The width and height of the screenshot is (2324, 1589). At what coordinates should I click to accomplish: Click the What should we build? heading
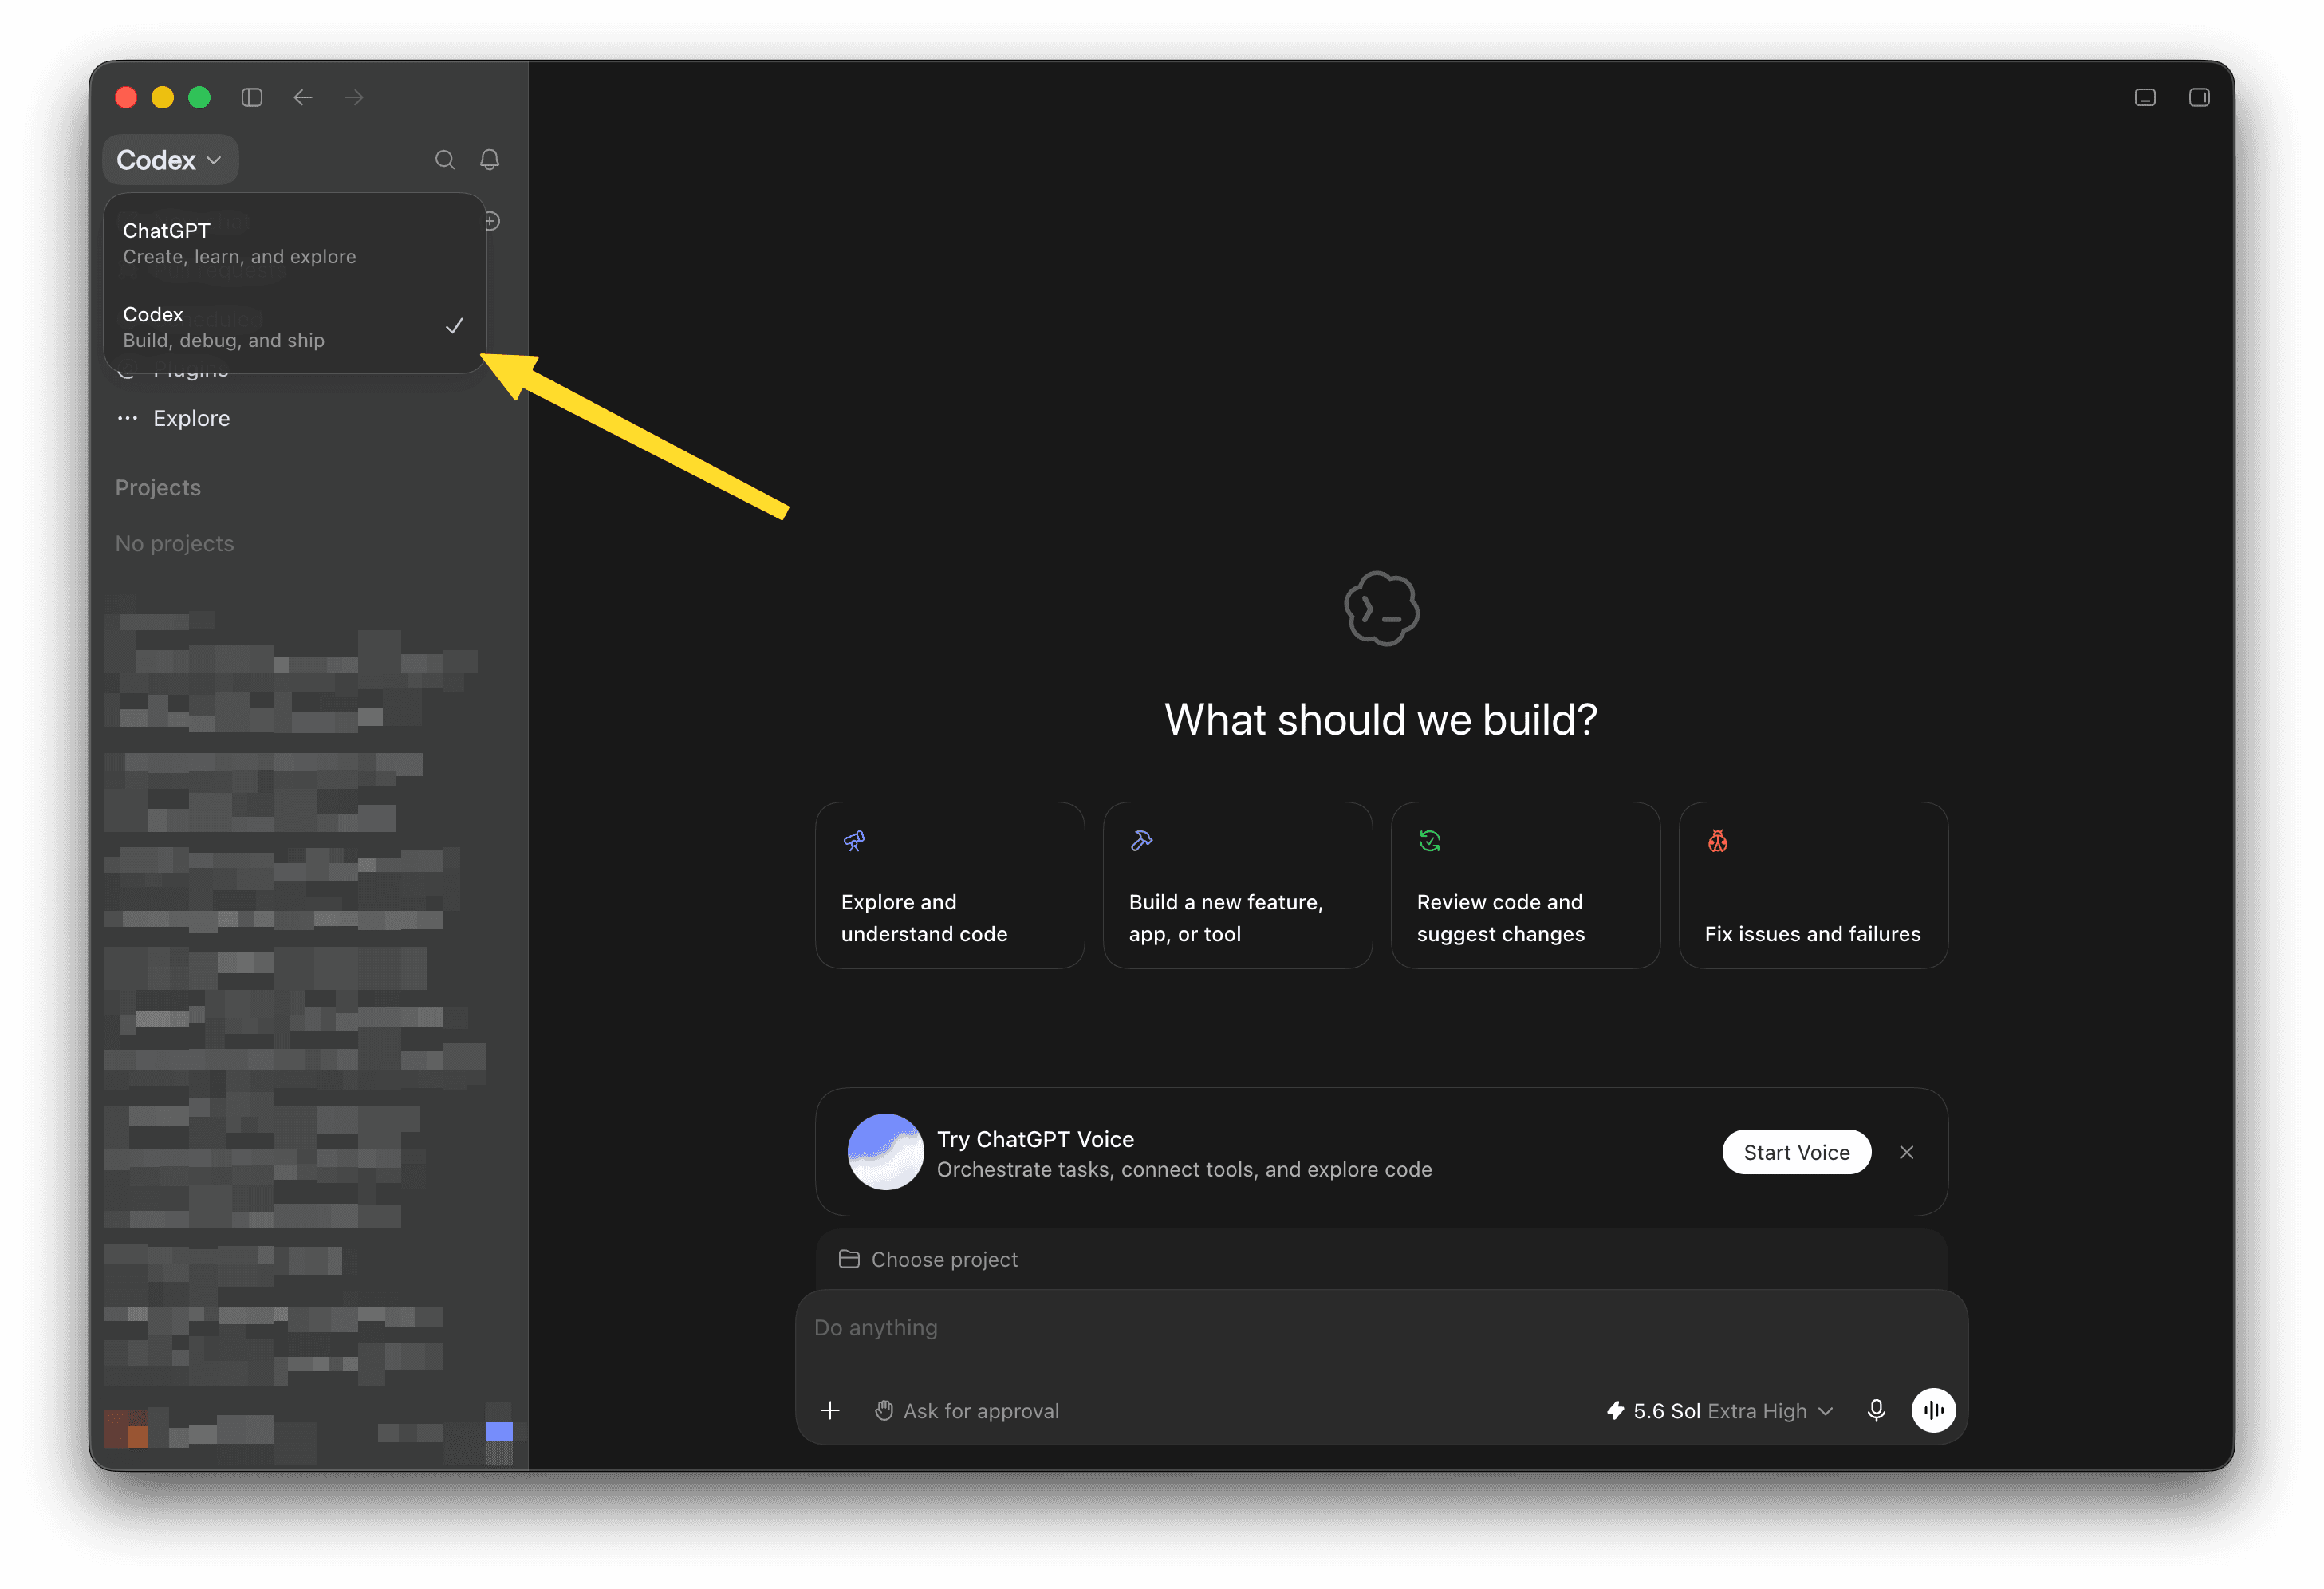click(1381, 719)
